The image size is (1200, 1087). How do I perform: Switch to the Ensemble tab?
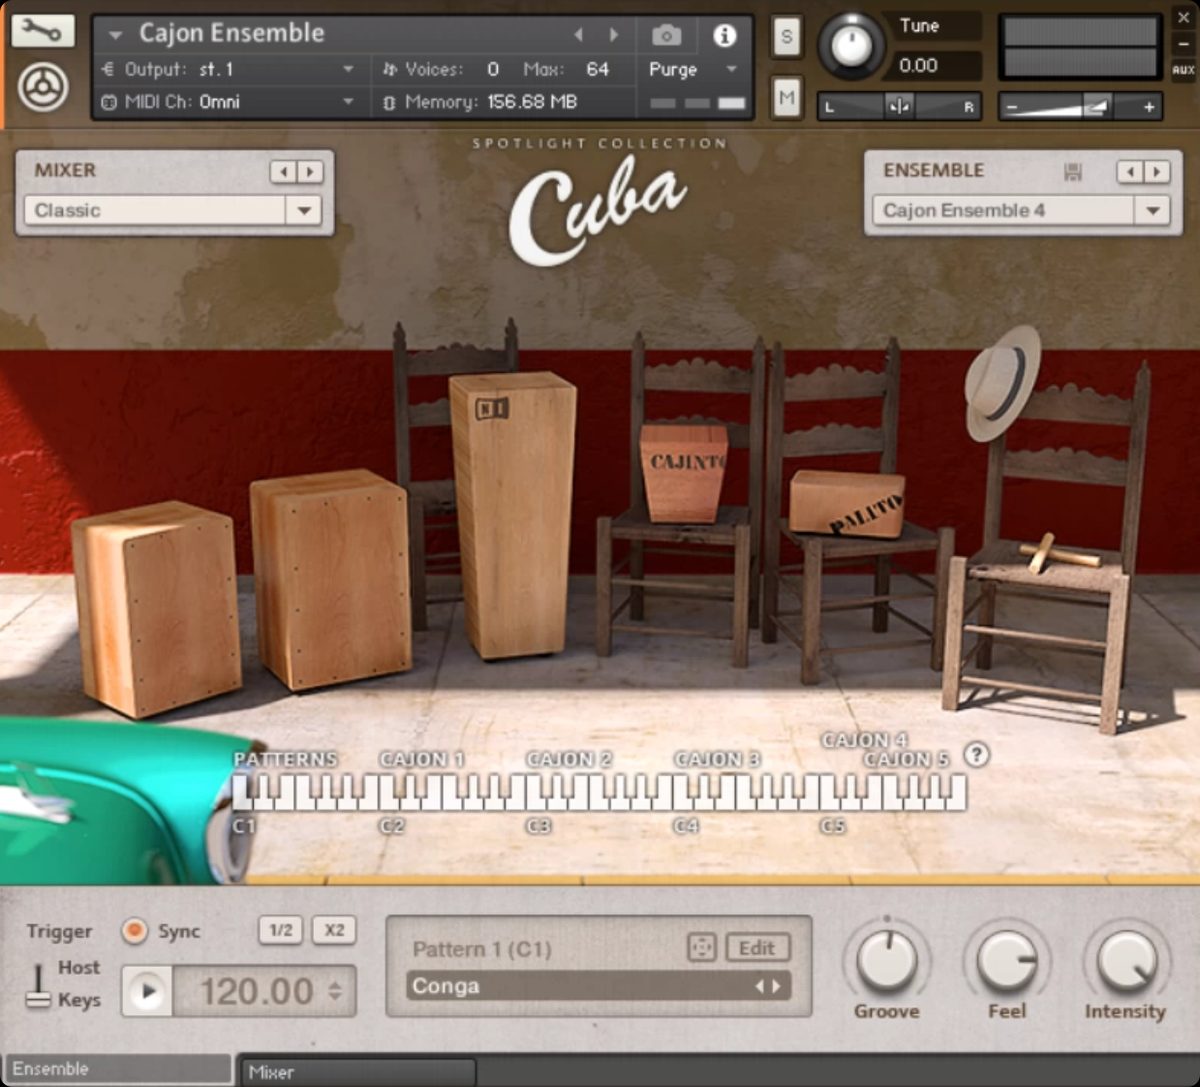click(117, 1069)
